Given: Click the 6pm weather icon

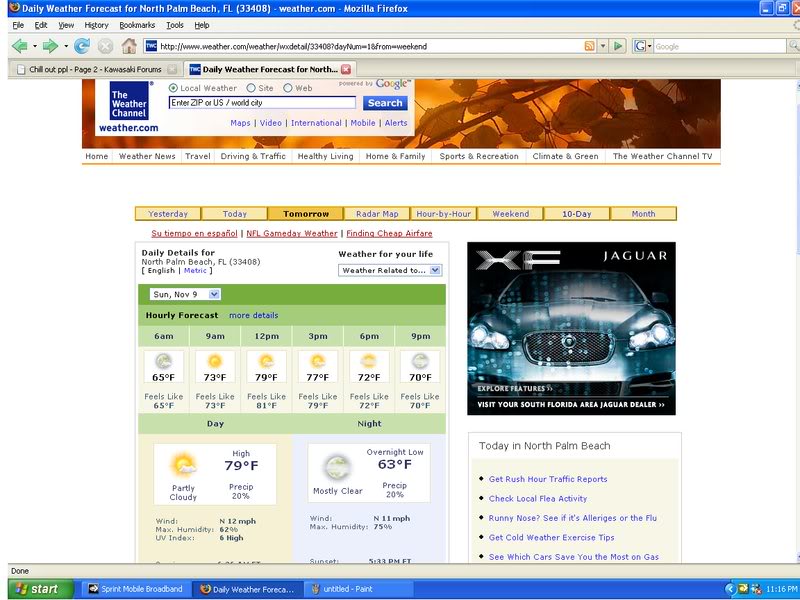Looking at the screenshot, I should click(x=369, y=362).
